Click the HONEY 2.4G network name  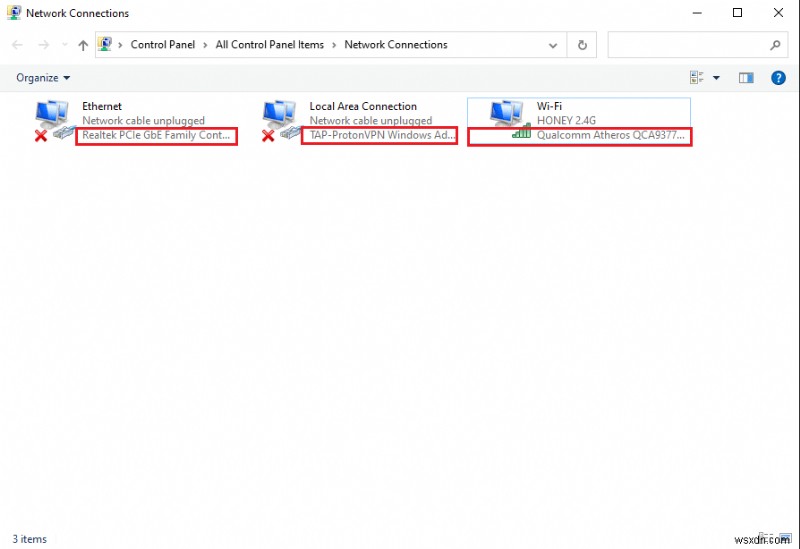click(566, 120)
